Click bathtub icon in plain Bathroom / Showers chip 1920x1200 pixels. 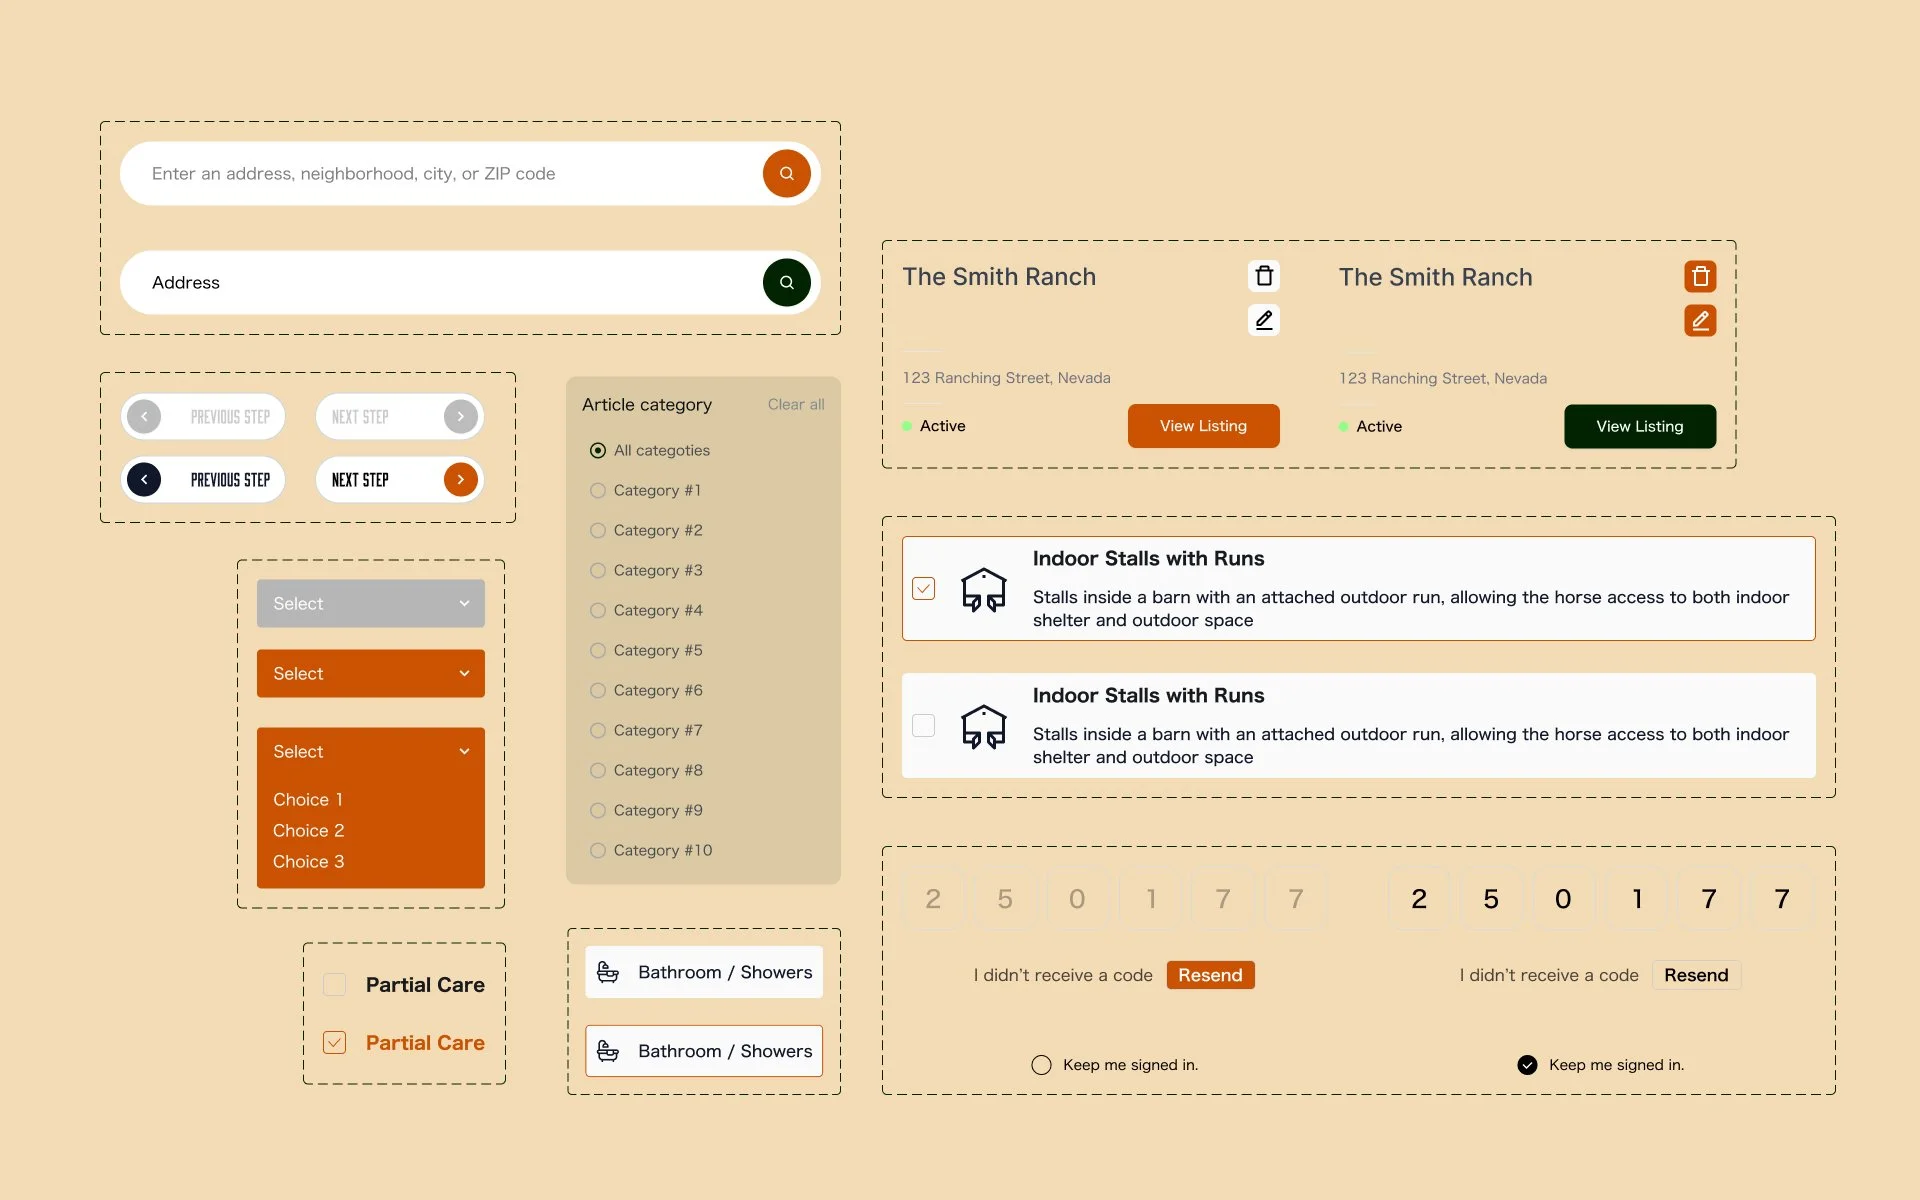pyautogui.click(x=608, y=972)
